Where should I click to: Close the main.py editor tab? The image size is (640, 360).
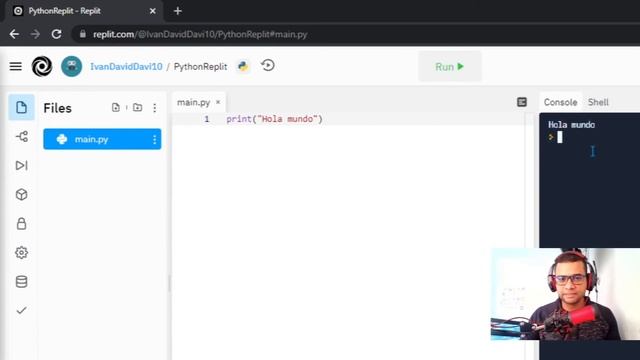[218, 102]
